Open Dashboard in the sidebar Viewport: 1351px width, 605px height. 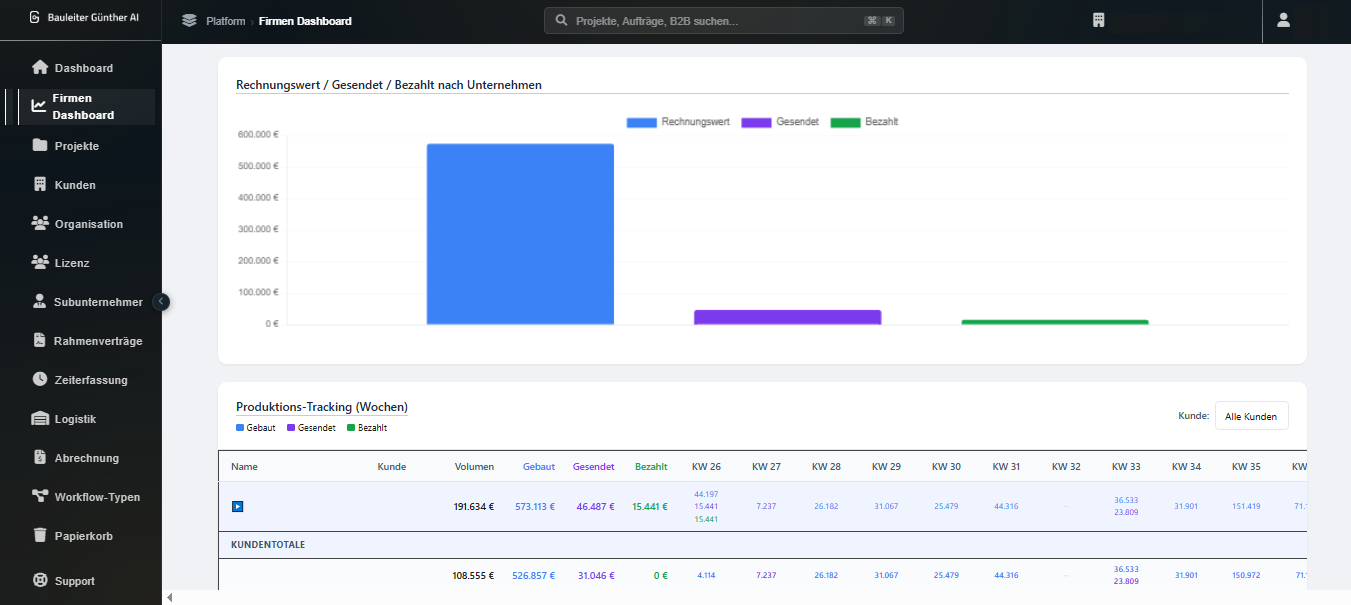[x=84, y=68]
